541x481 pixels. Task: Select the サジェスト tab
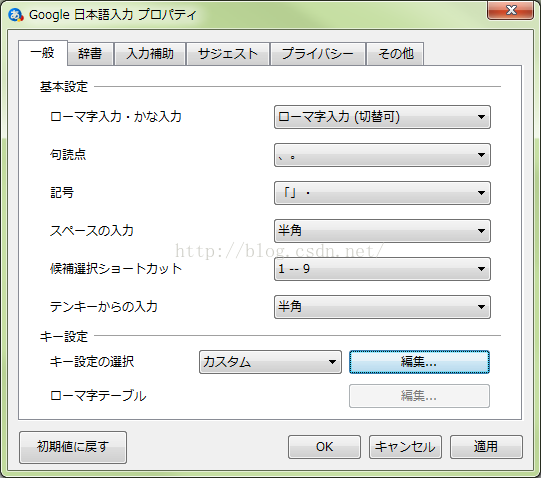228,54
